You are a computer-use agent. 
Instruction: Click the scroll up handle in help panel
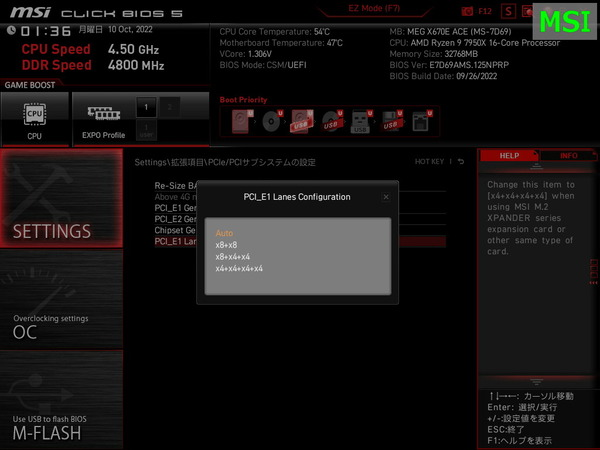point(536,166)
